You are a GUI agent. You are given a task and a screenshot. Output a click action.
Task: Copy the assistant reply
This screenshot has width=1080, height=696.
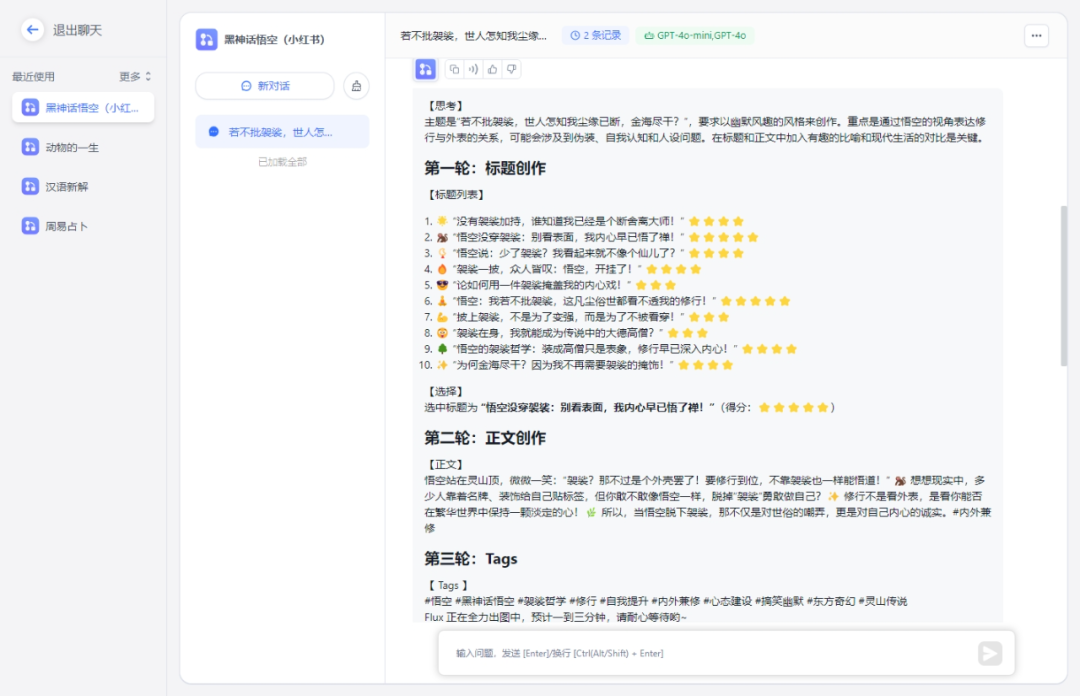pos(454,69)
